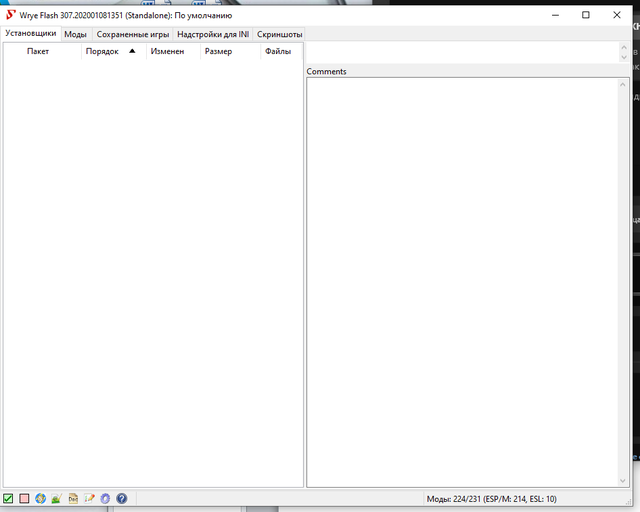
Task: Open settings via the gear icon
Action: click(x=105, y=498)
